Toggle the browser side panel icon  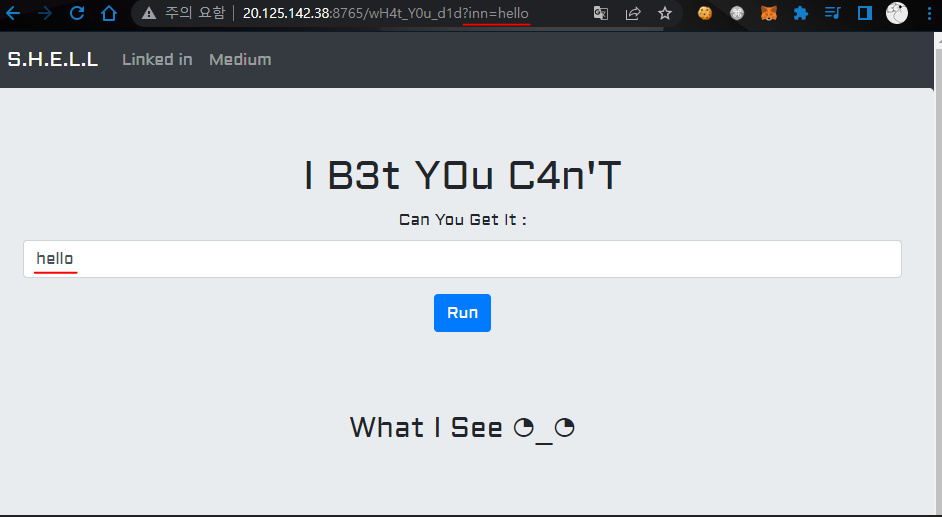(x=865, y=13)
